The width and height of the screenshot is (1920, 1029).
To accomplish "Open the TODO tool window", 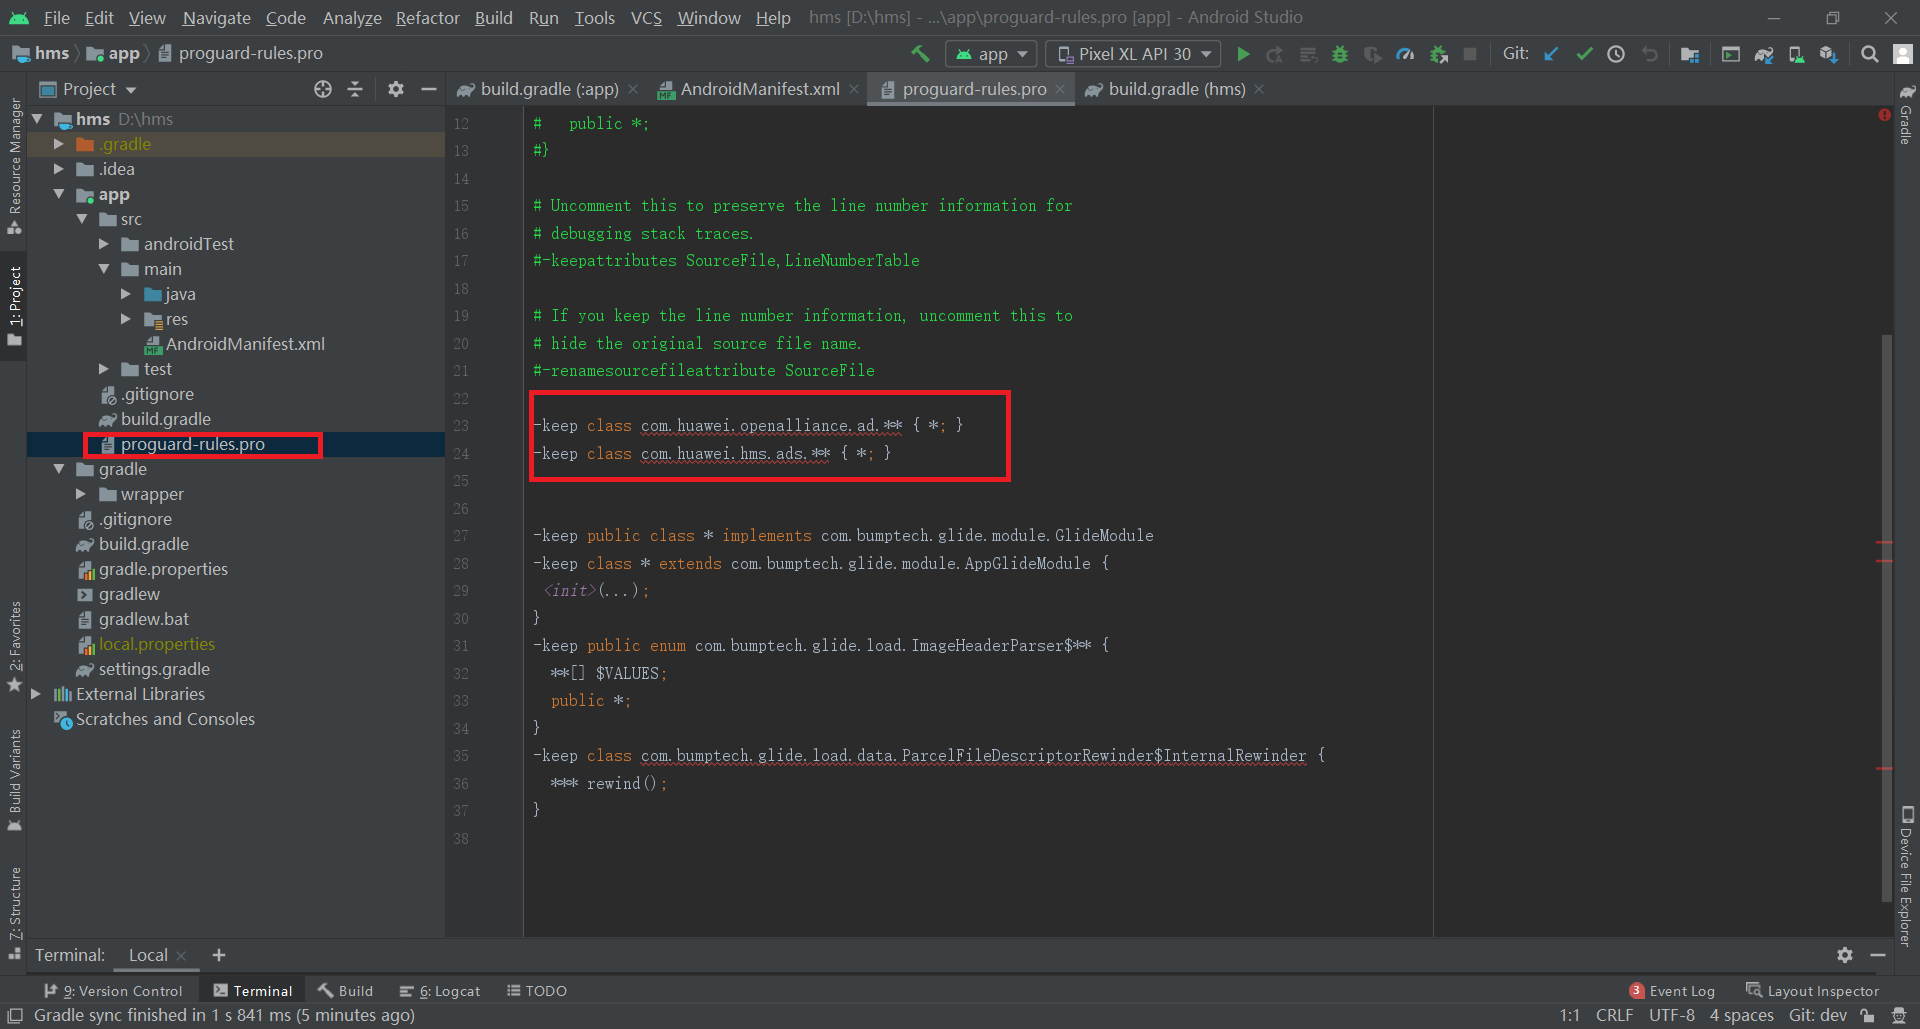I will coord(537,991).
